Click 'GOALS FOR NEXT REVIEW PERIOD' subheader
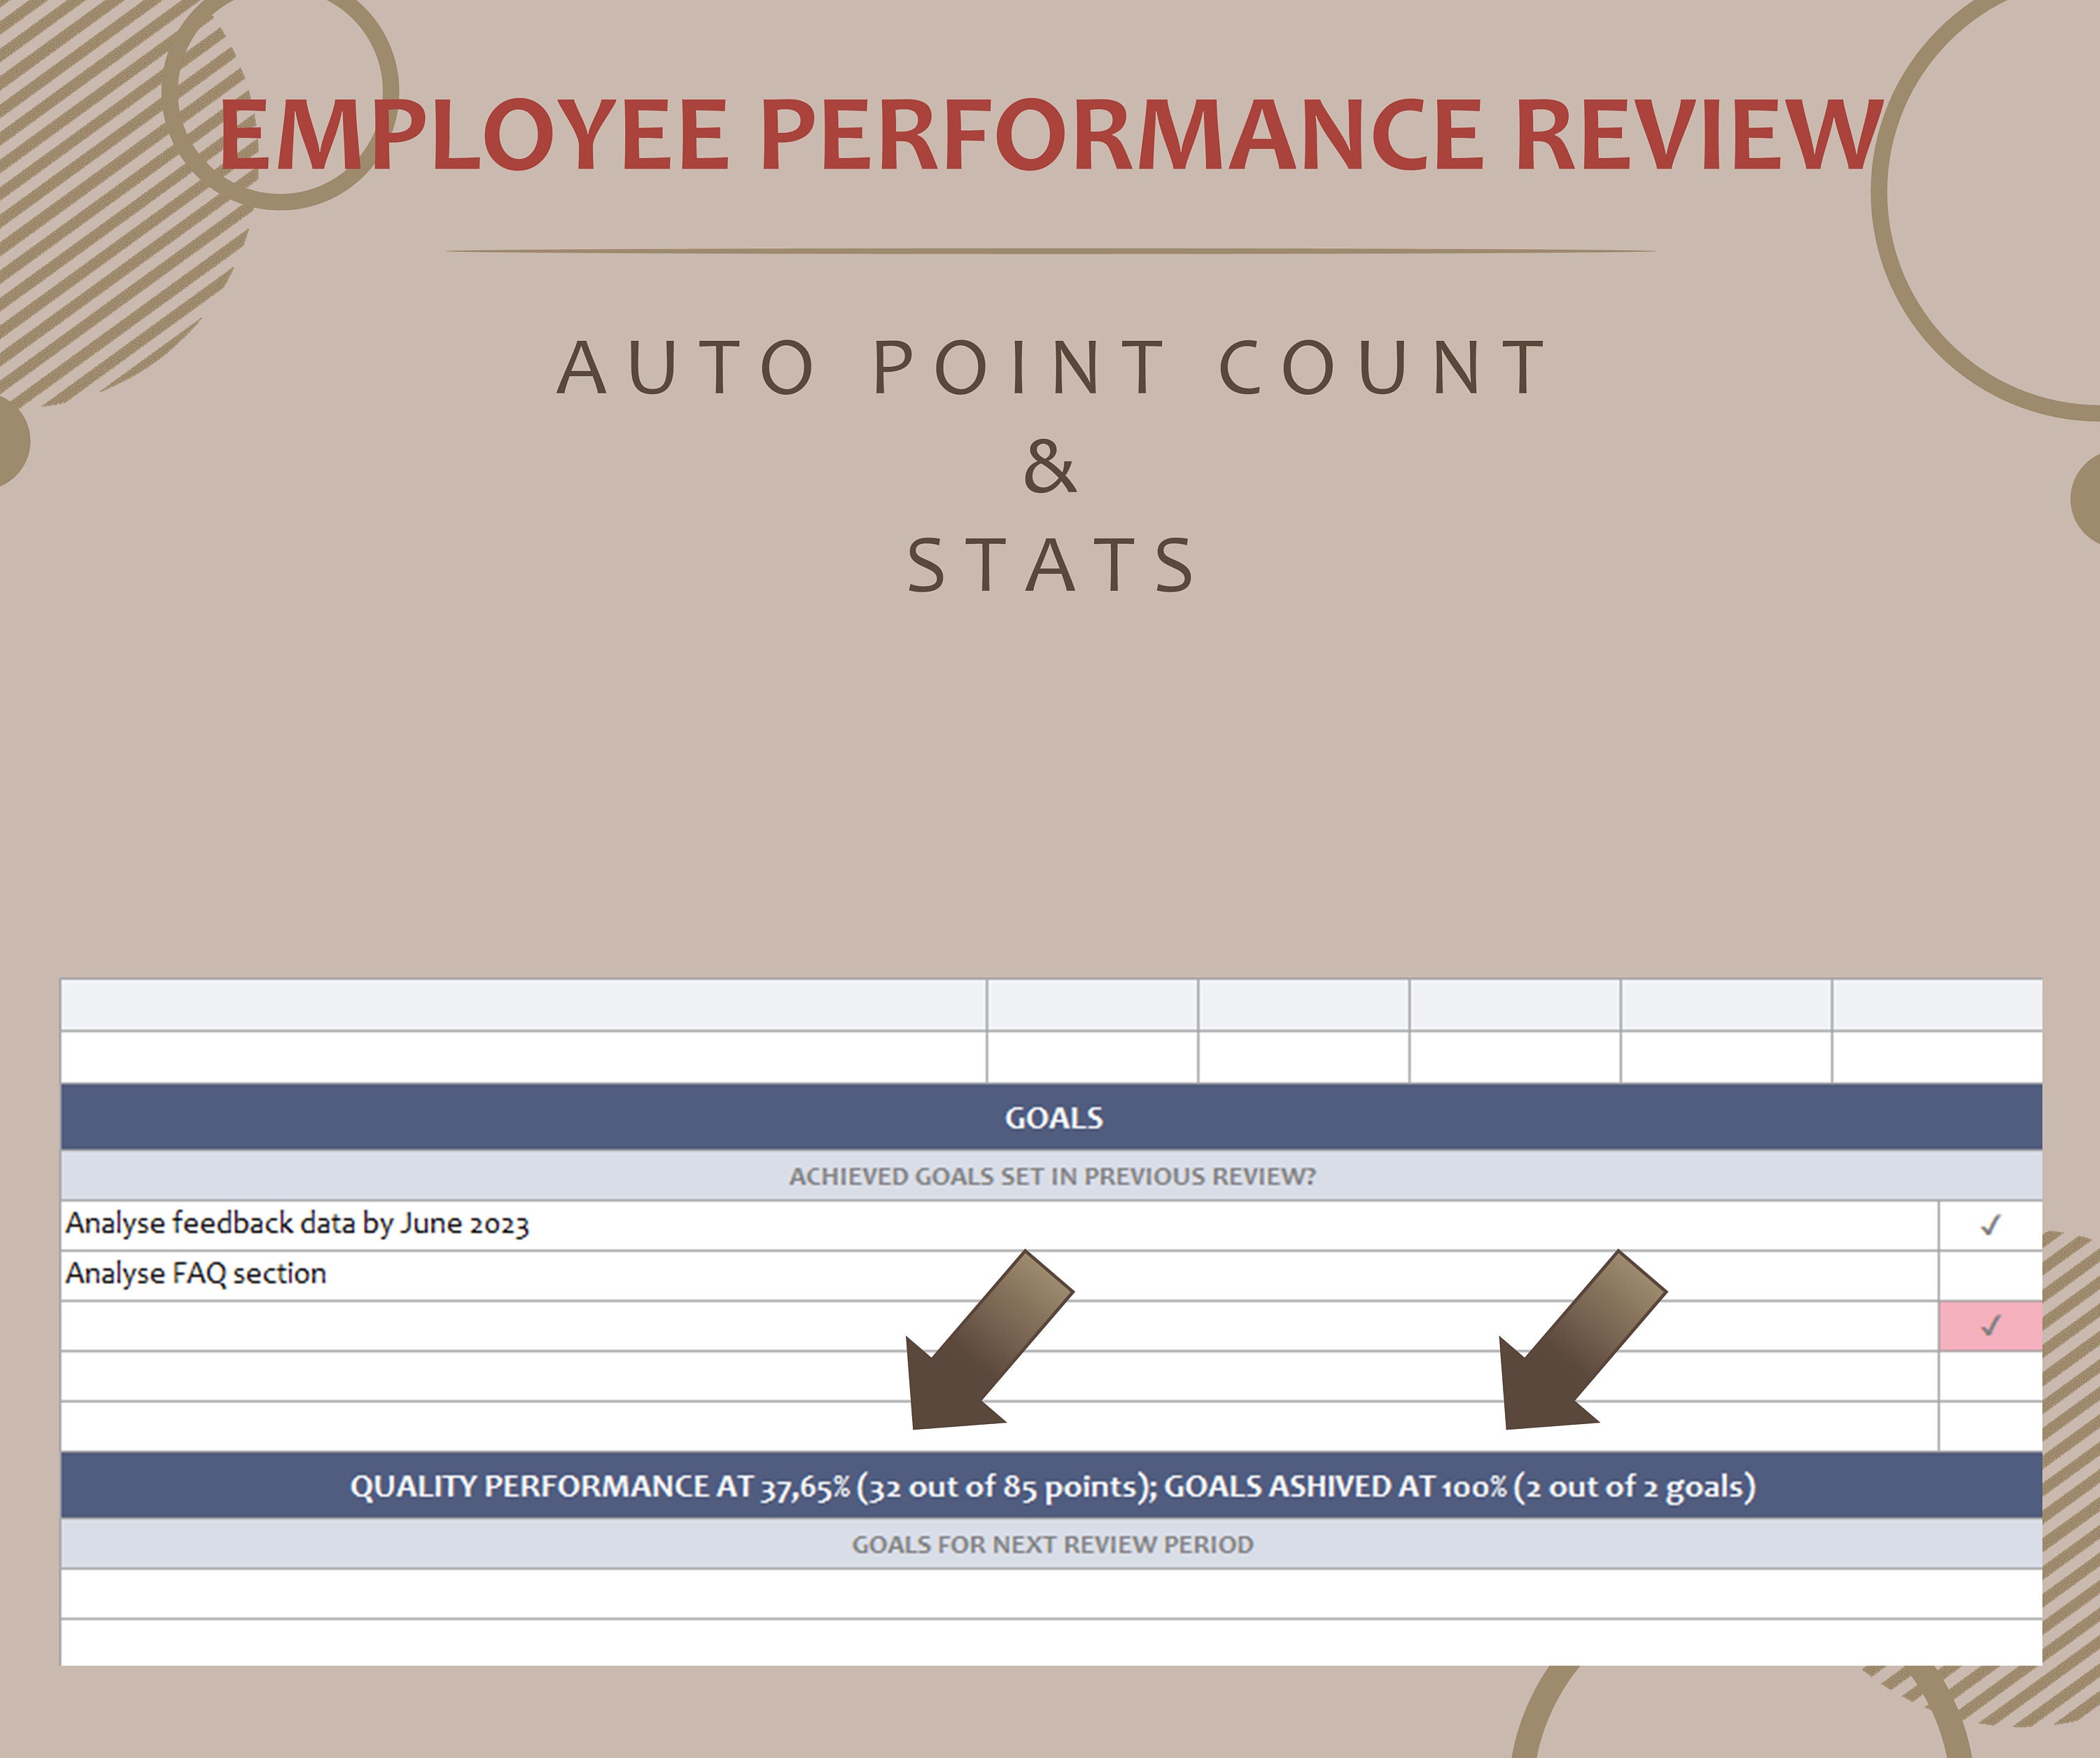Image resolution: width=2100 pixels, height=1758 pixels. 1051,1544
